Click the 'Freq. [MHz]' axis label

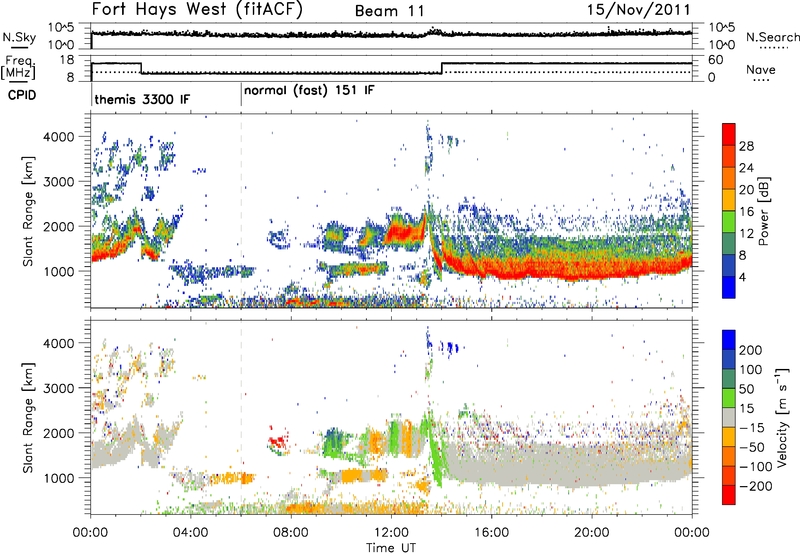[x=18, y=67]
